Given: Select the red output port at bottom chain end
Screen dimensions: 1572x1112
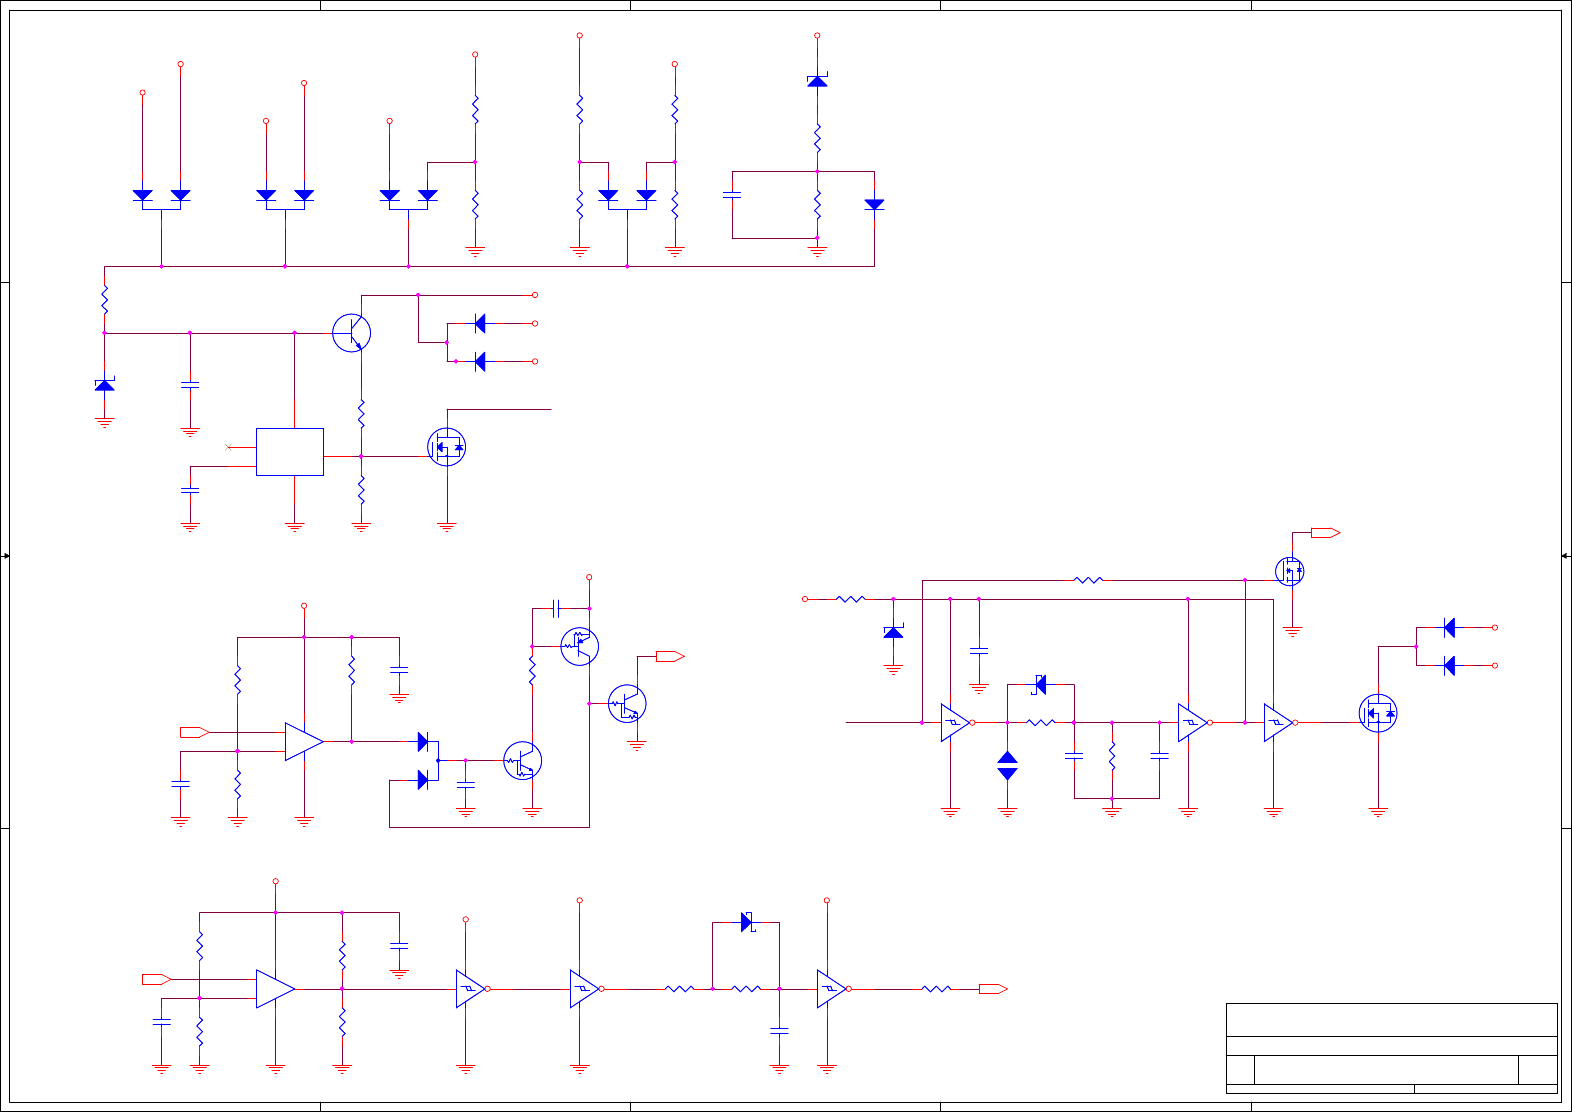Looking at the screenshot, I should (993, 989).
